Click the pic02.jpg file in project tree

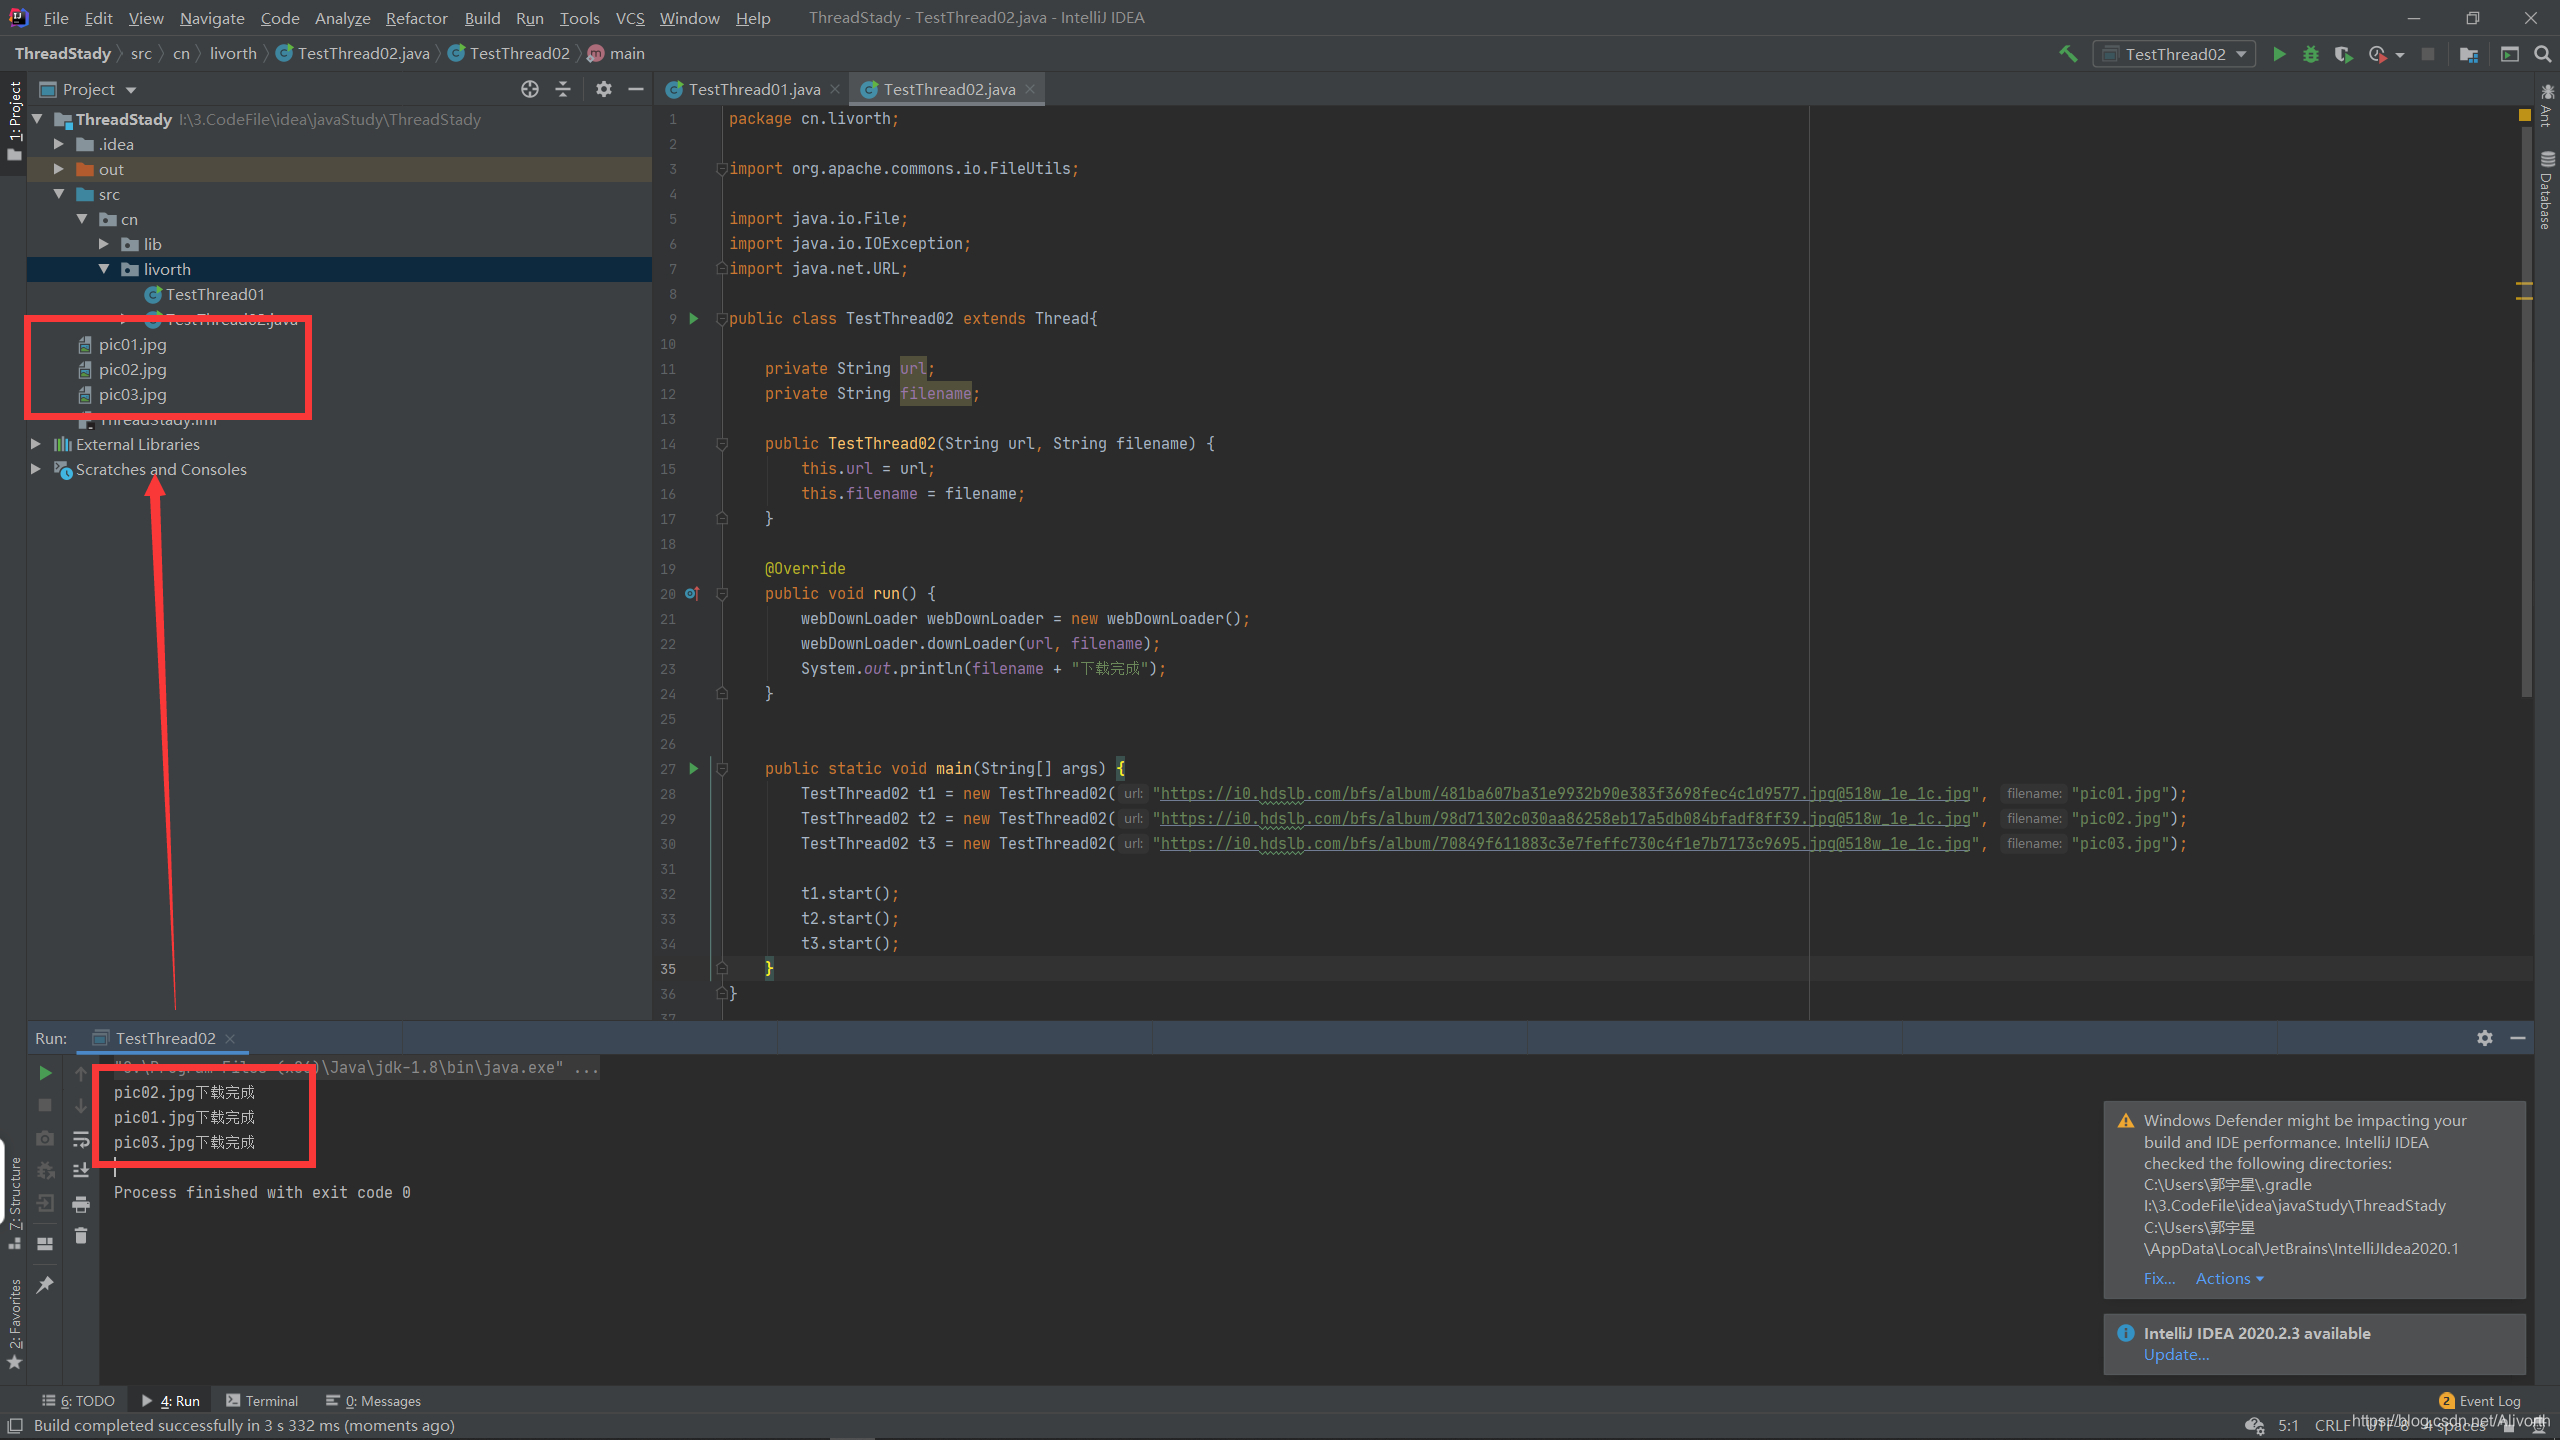134,369
